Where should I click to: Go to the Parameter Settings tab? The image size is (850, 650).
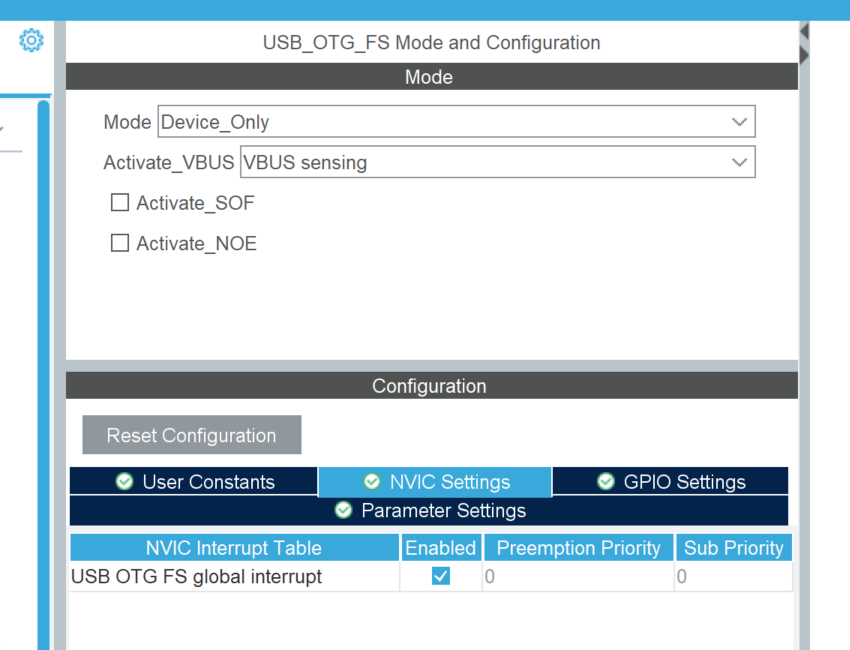coord(429,511)
